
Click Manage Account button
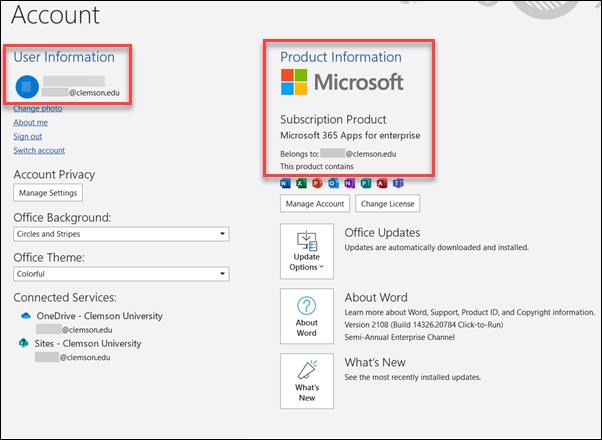tap(315, 203)
